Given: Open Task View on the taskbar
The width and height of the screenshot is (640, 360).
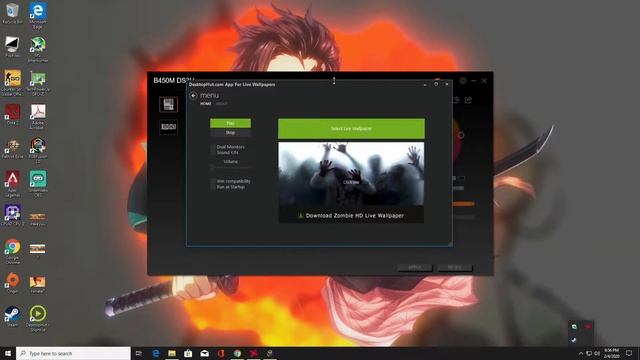Looking at the screenshot, I should click(139, 353).
